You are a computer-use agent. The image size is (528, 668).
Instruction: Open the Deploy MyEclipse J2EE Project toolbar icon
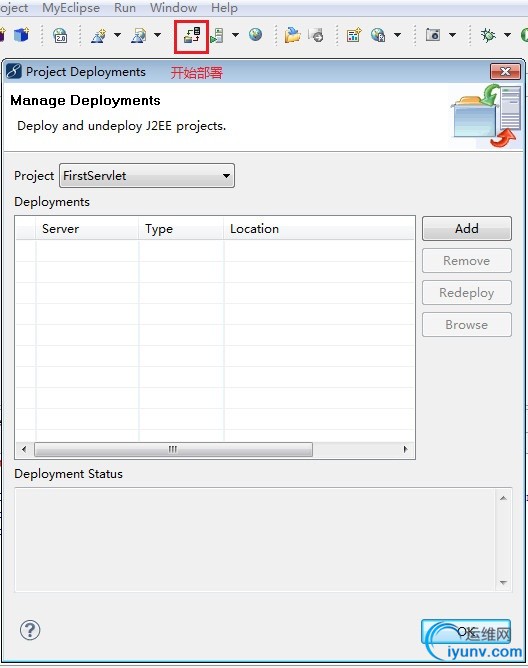pyautogui.click(x=192, y=35)
